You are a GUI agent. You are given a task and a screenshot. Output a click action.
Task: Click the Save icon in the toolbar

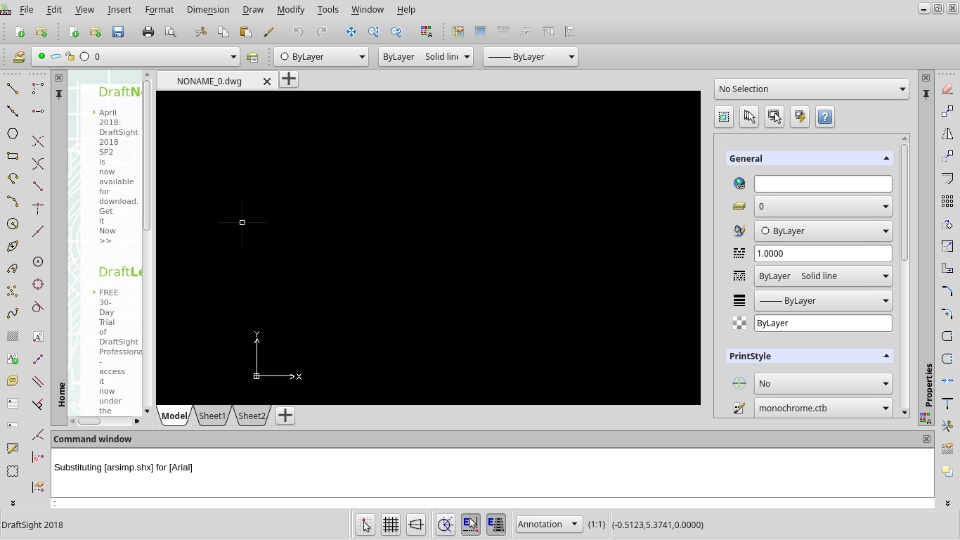(118, 32)
